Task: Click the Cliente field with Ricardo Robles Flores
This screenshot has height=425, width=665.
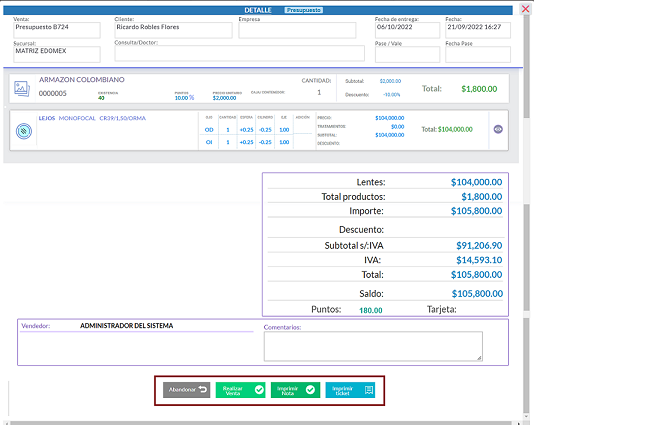Action: (x=173, y=30)
